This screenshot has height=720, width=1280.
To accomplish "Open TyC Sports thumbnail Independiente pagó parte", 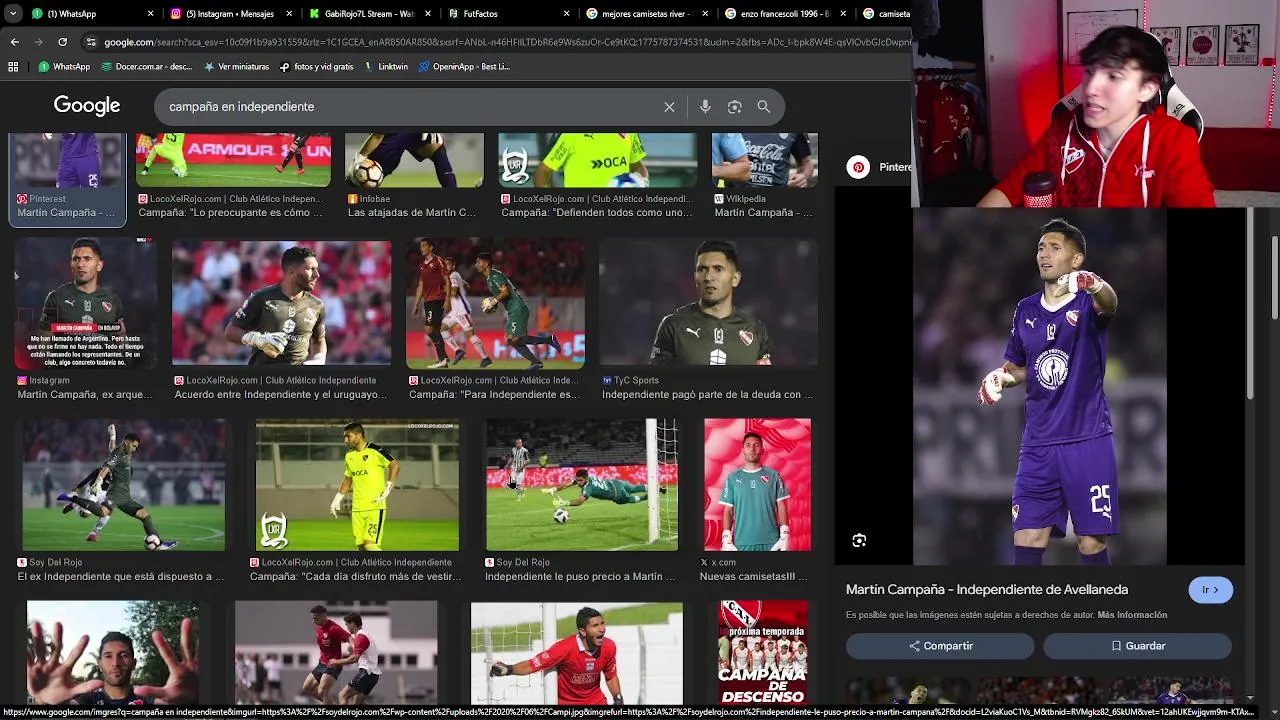I will point(708,303).
